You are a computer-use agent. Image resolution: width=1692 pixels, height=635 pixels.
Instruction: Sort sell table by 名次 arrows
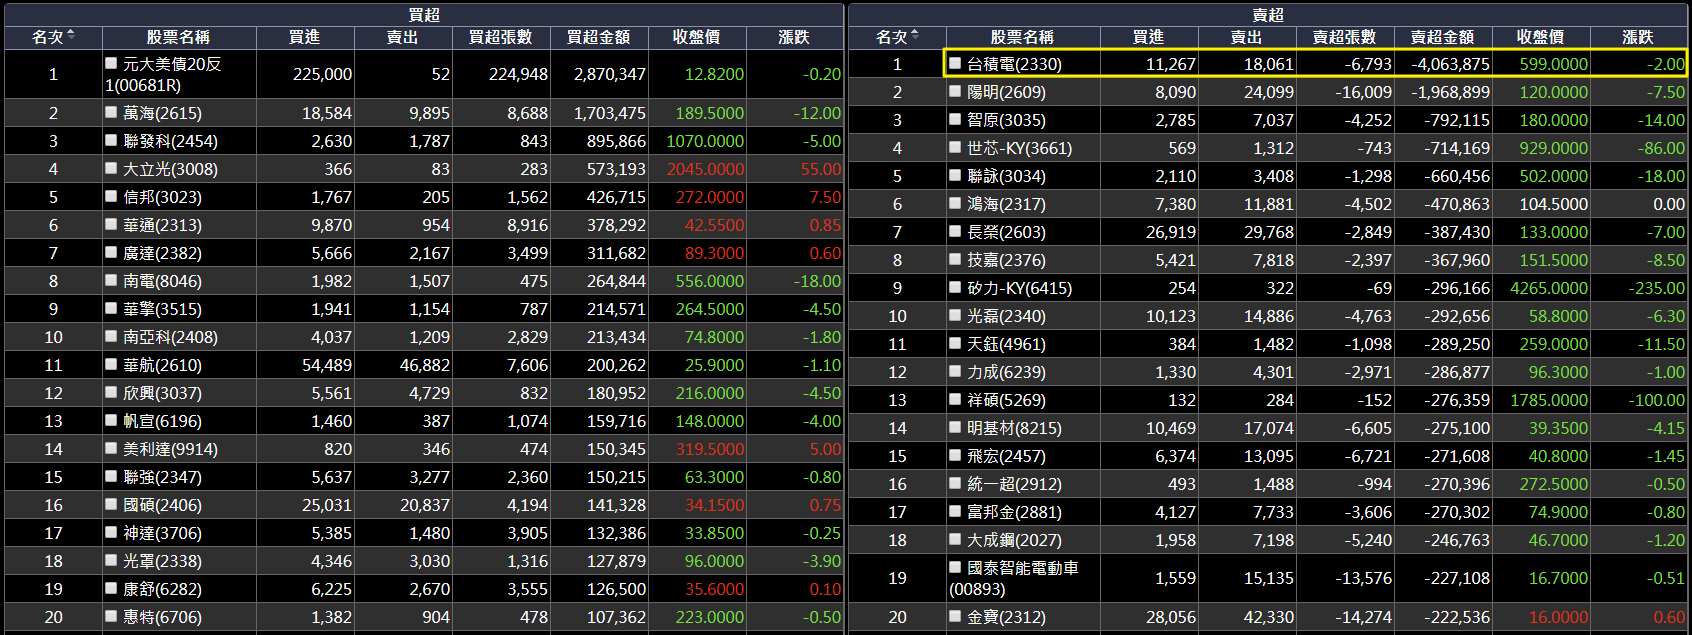click(x=915, y=36)
